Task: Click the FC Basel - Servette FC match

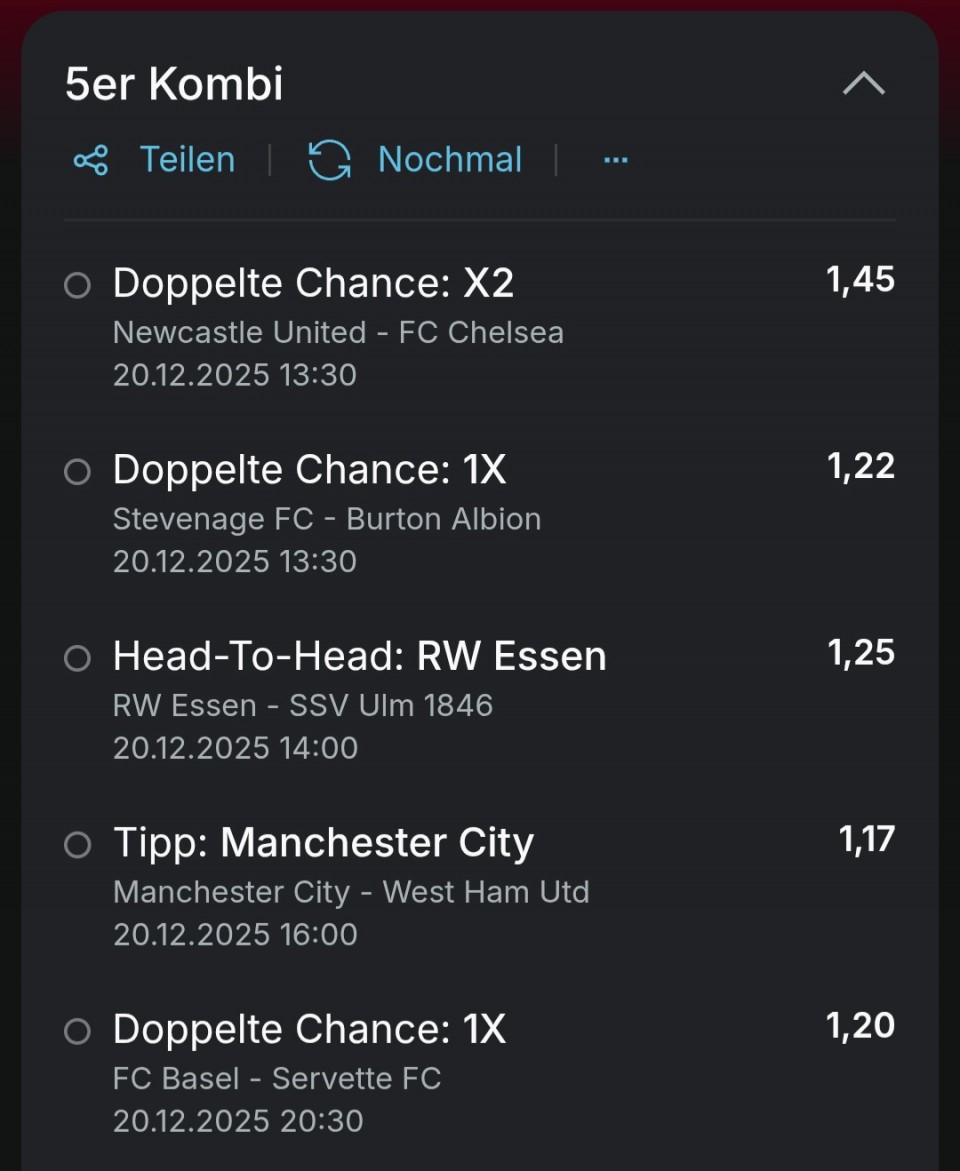Action: [277, 1078]
